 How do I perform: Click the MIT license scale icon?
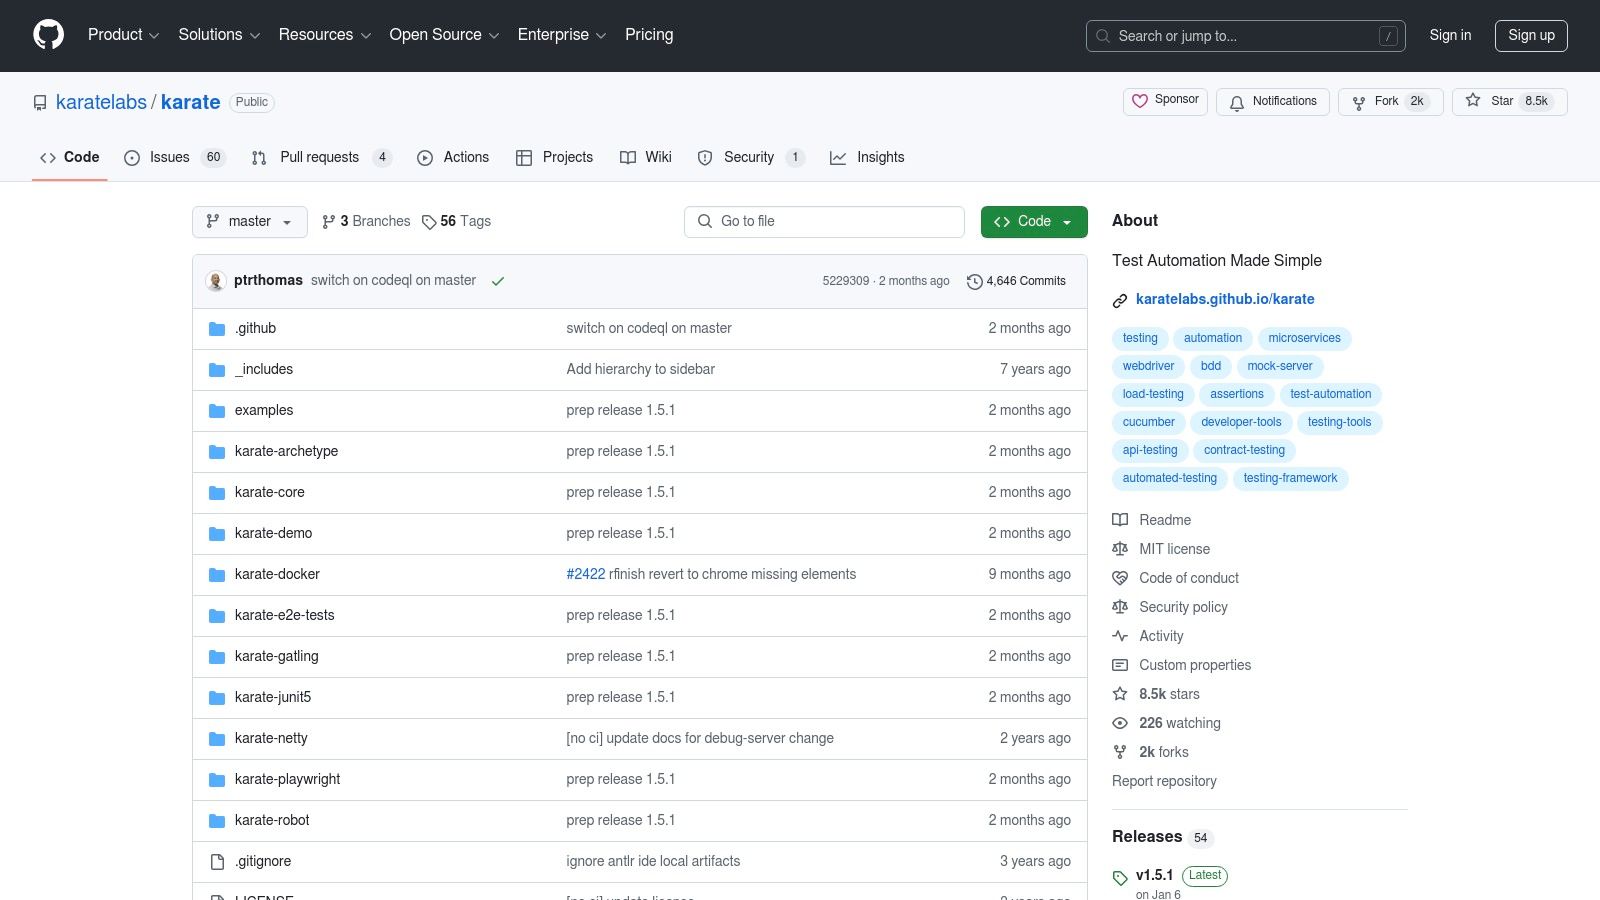tap(1120, 549)
